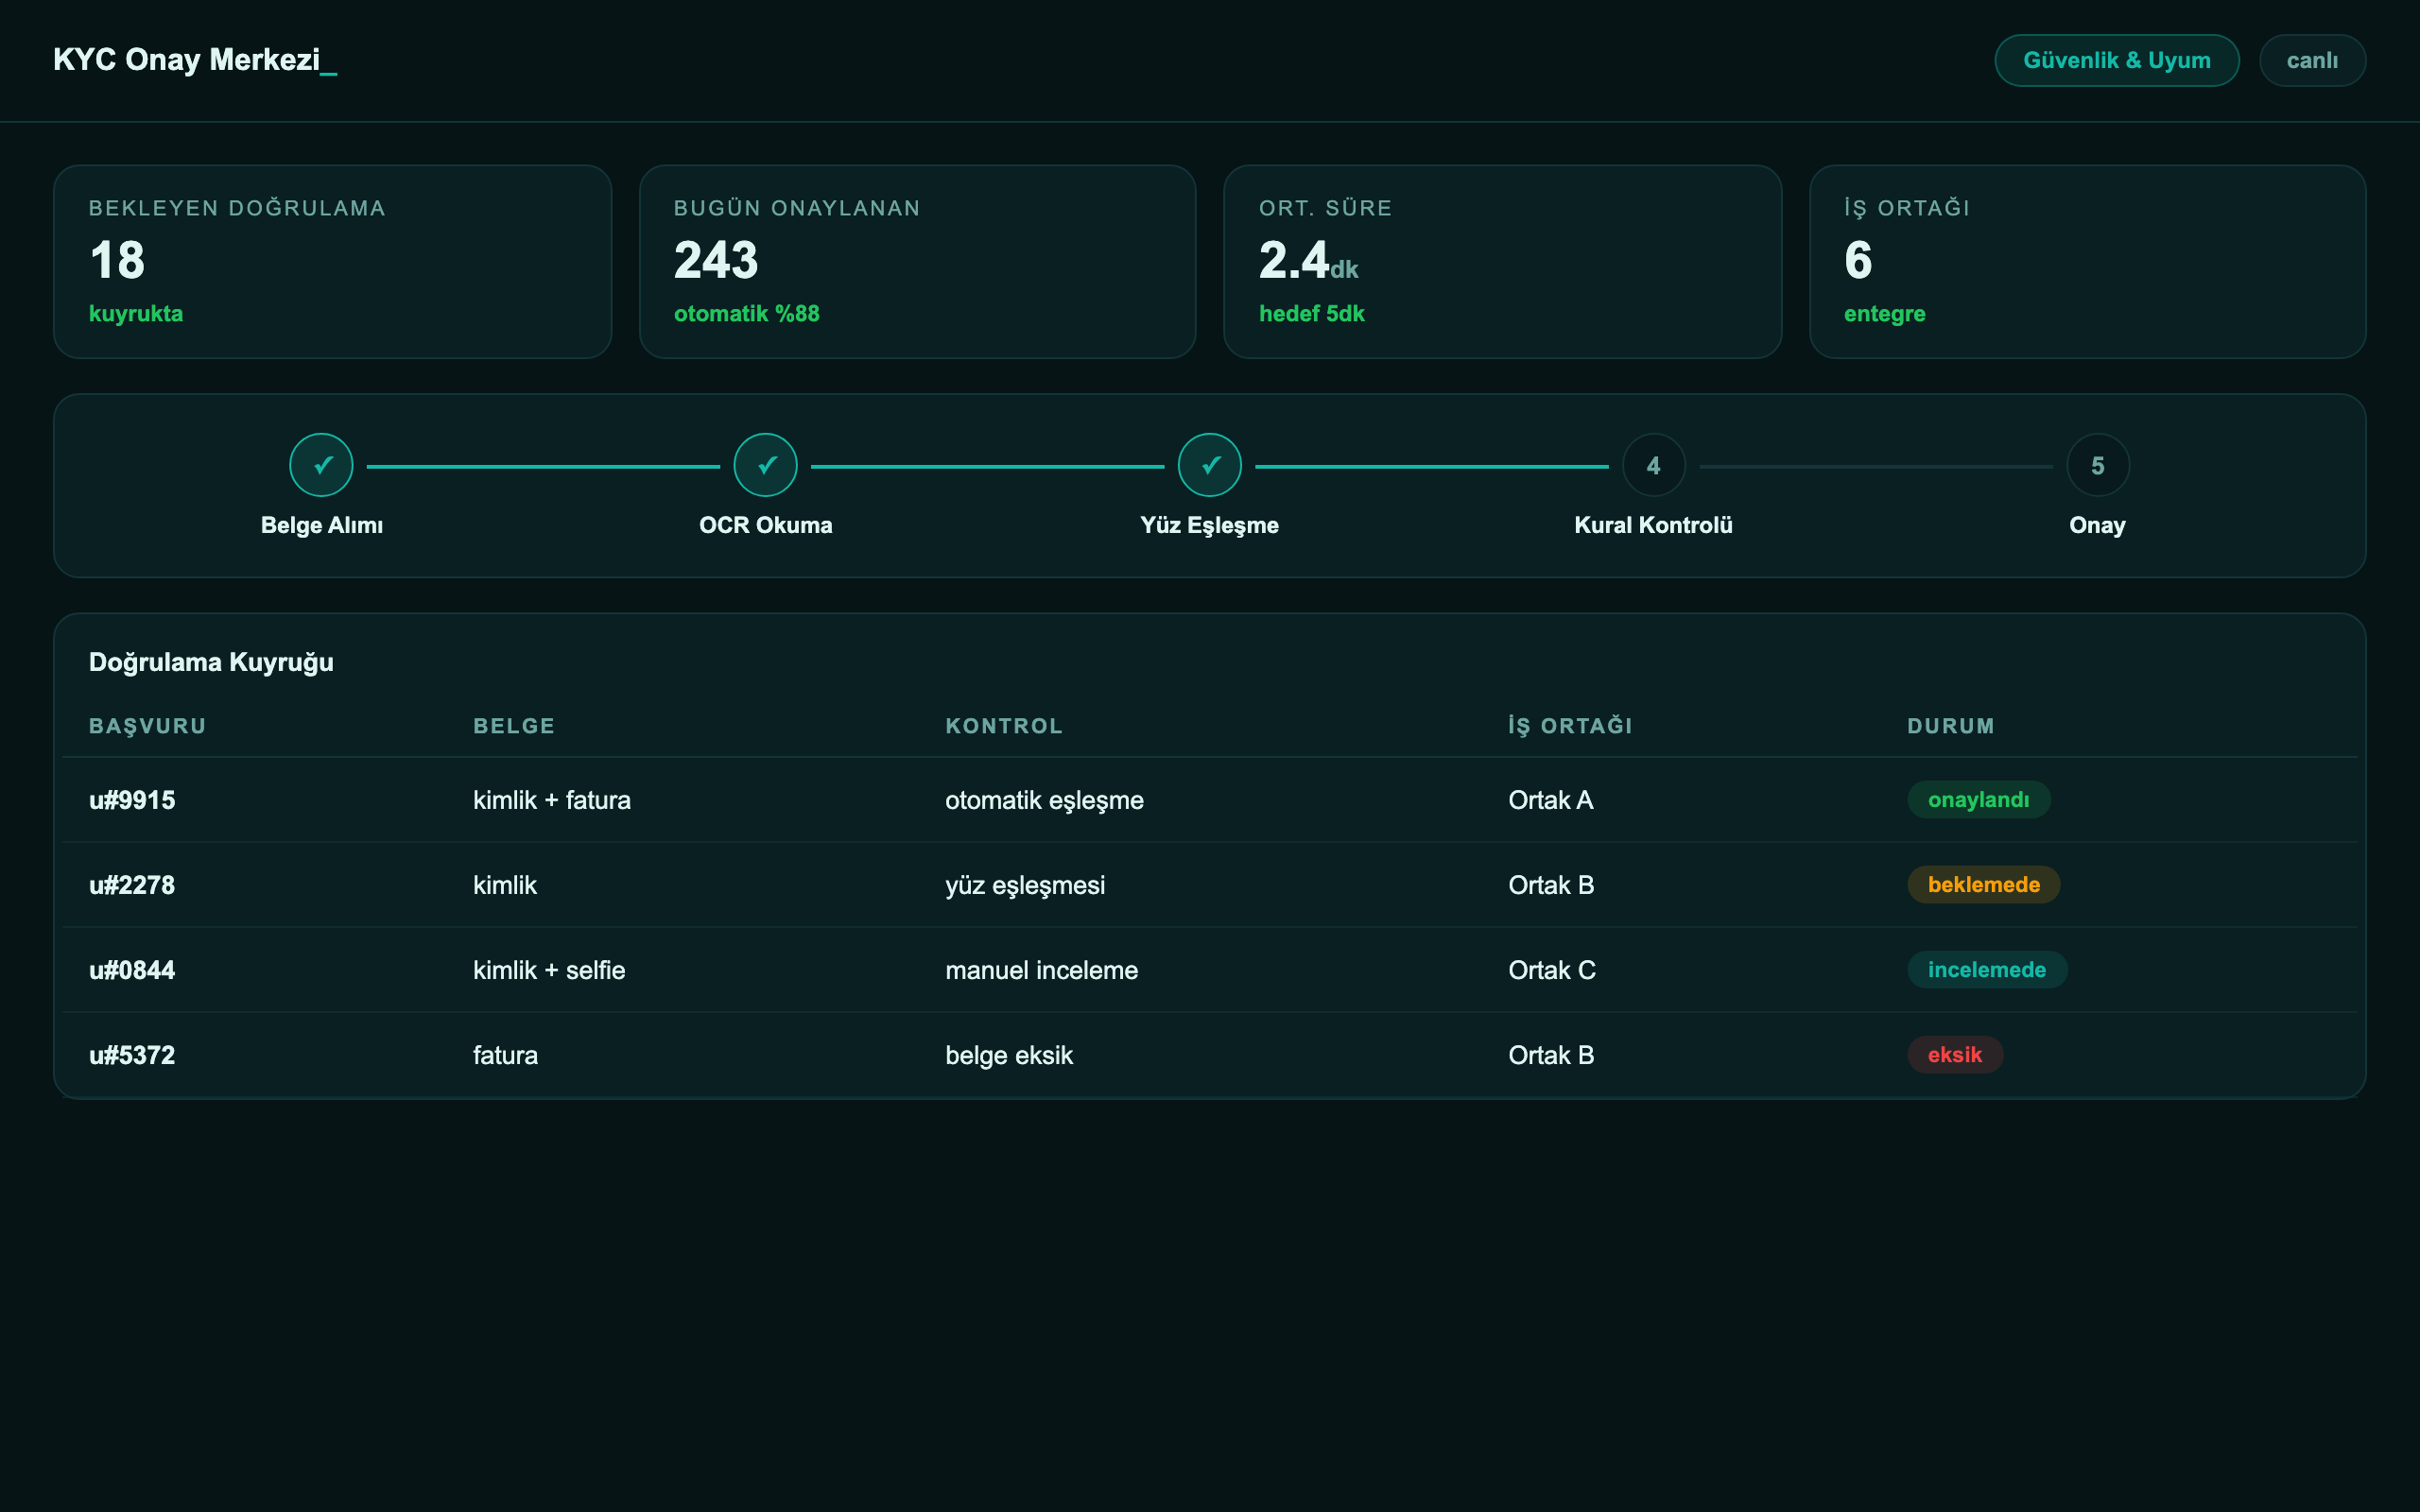This screenshot has height=1512, width=2420.
Task: Click the onaylandı status badge
Action: click(1978, 799)
